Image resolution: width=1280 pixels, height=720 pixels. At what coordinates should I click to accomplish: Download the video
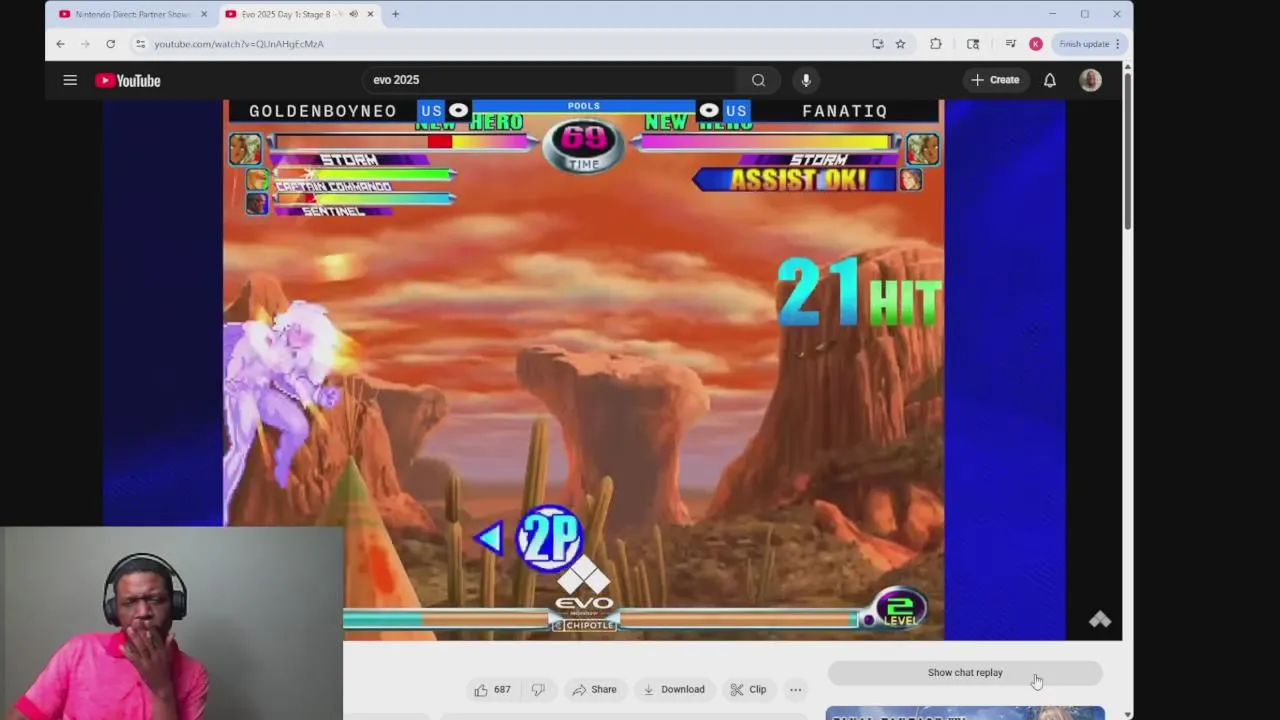674,689
